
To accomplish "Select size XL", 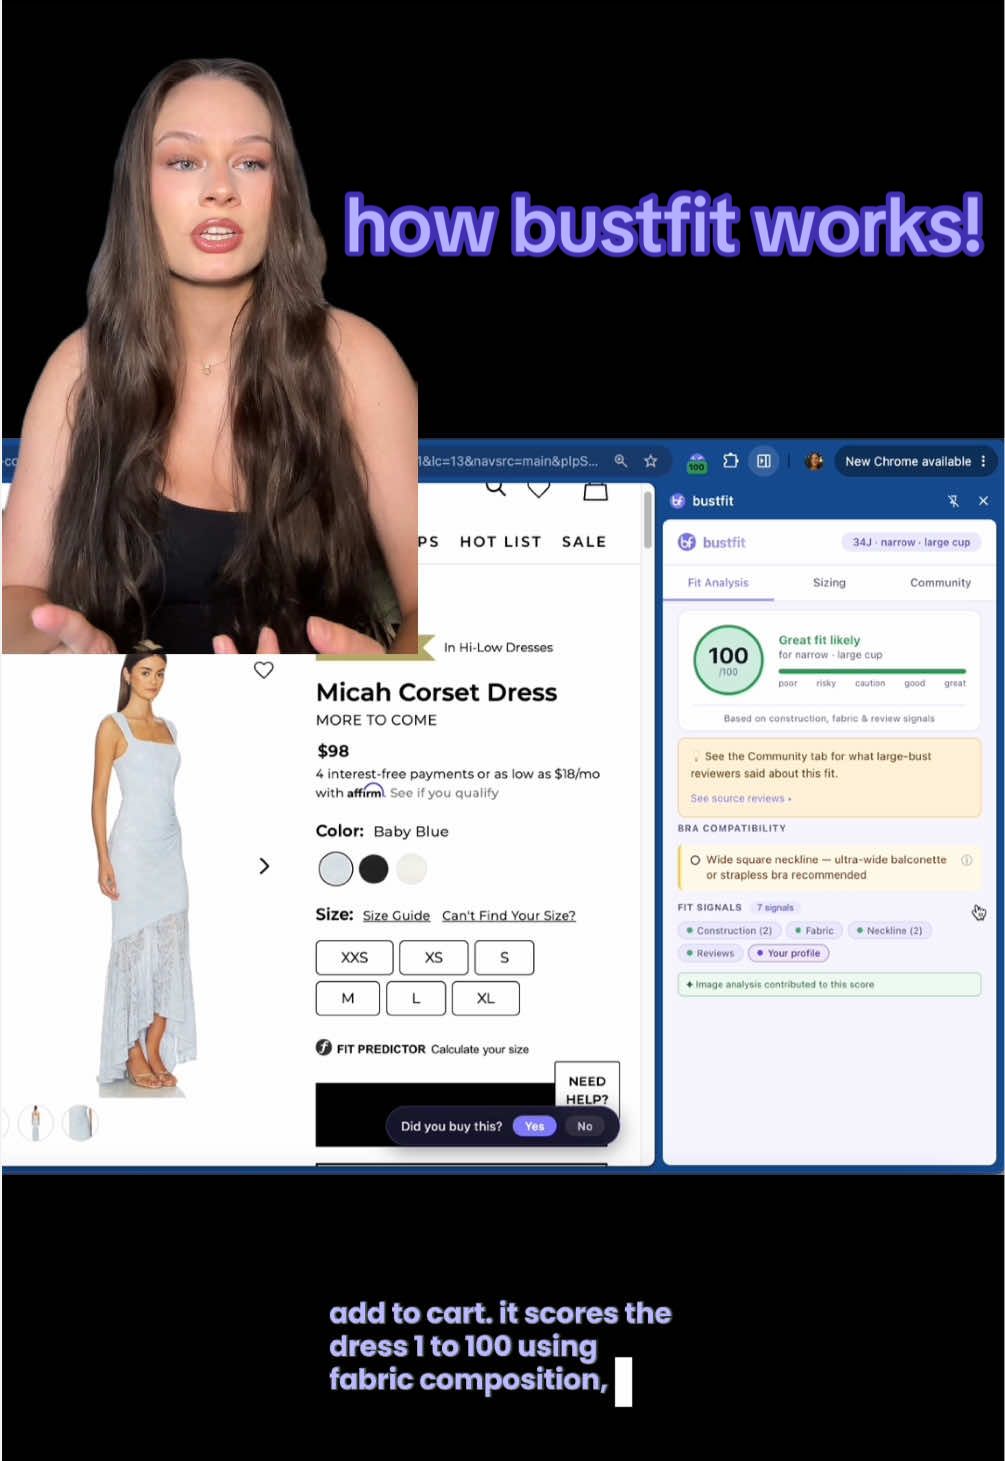I will pyautogui.click(x=486, y=998).
